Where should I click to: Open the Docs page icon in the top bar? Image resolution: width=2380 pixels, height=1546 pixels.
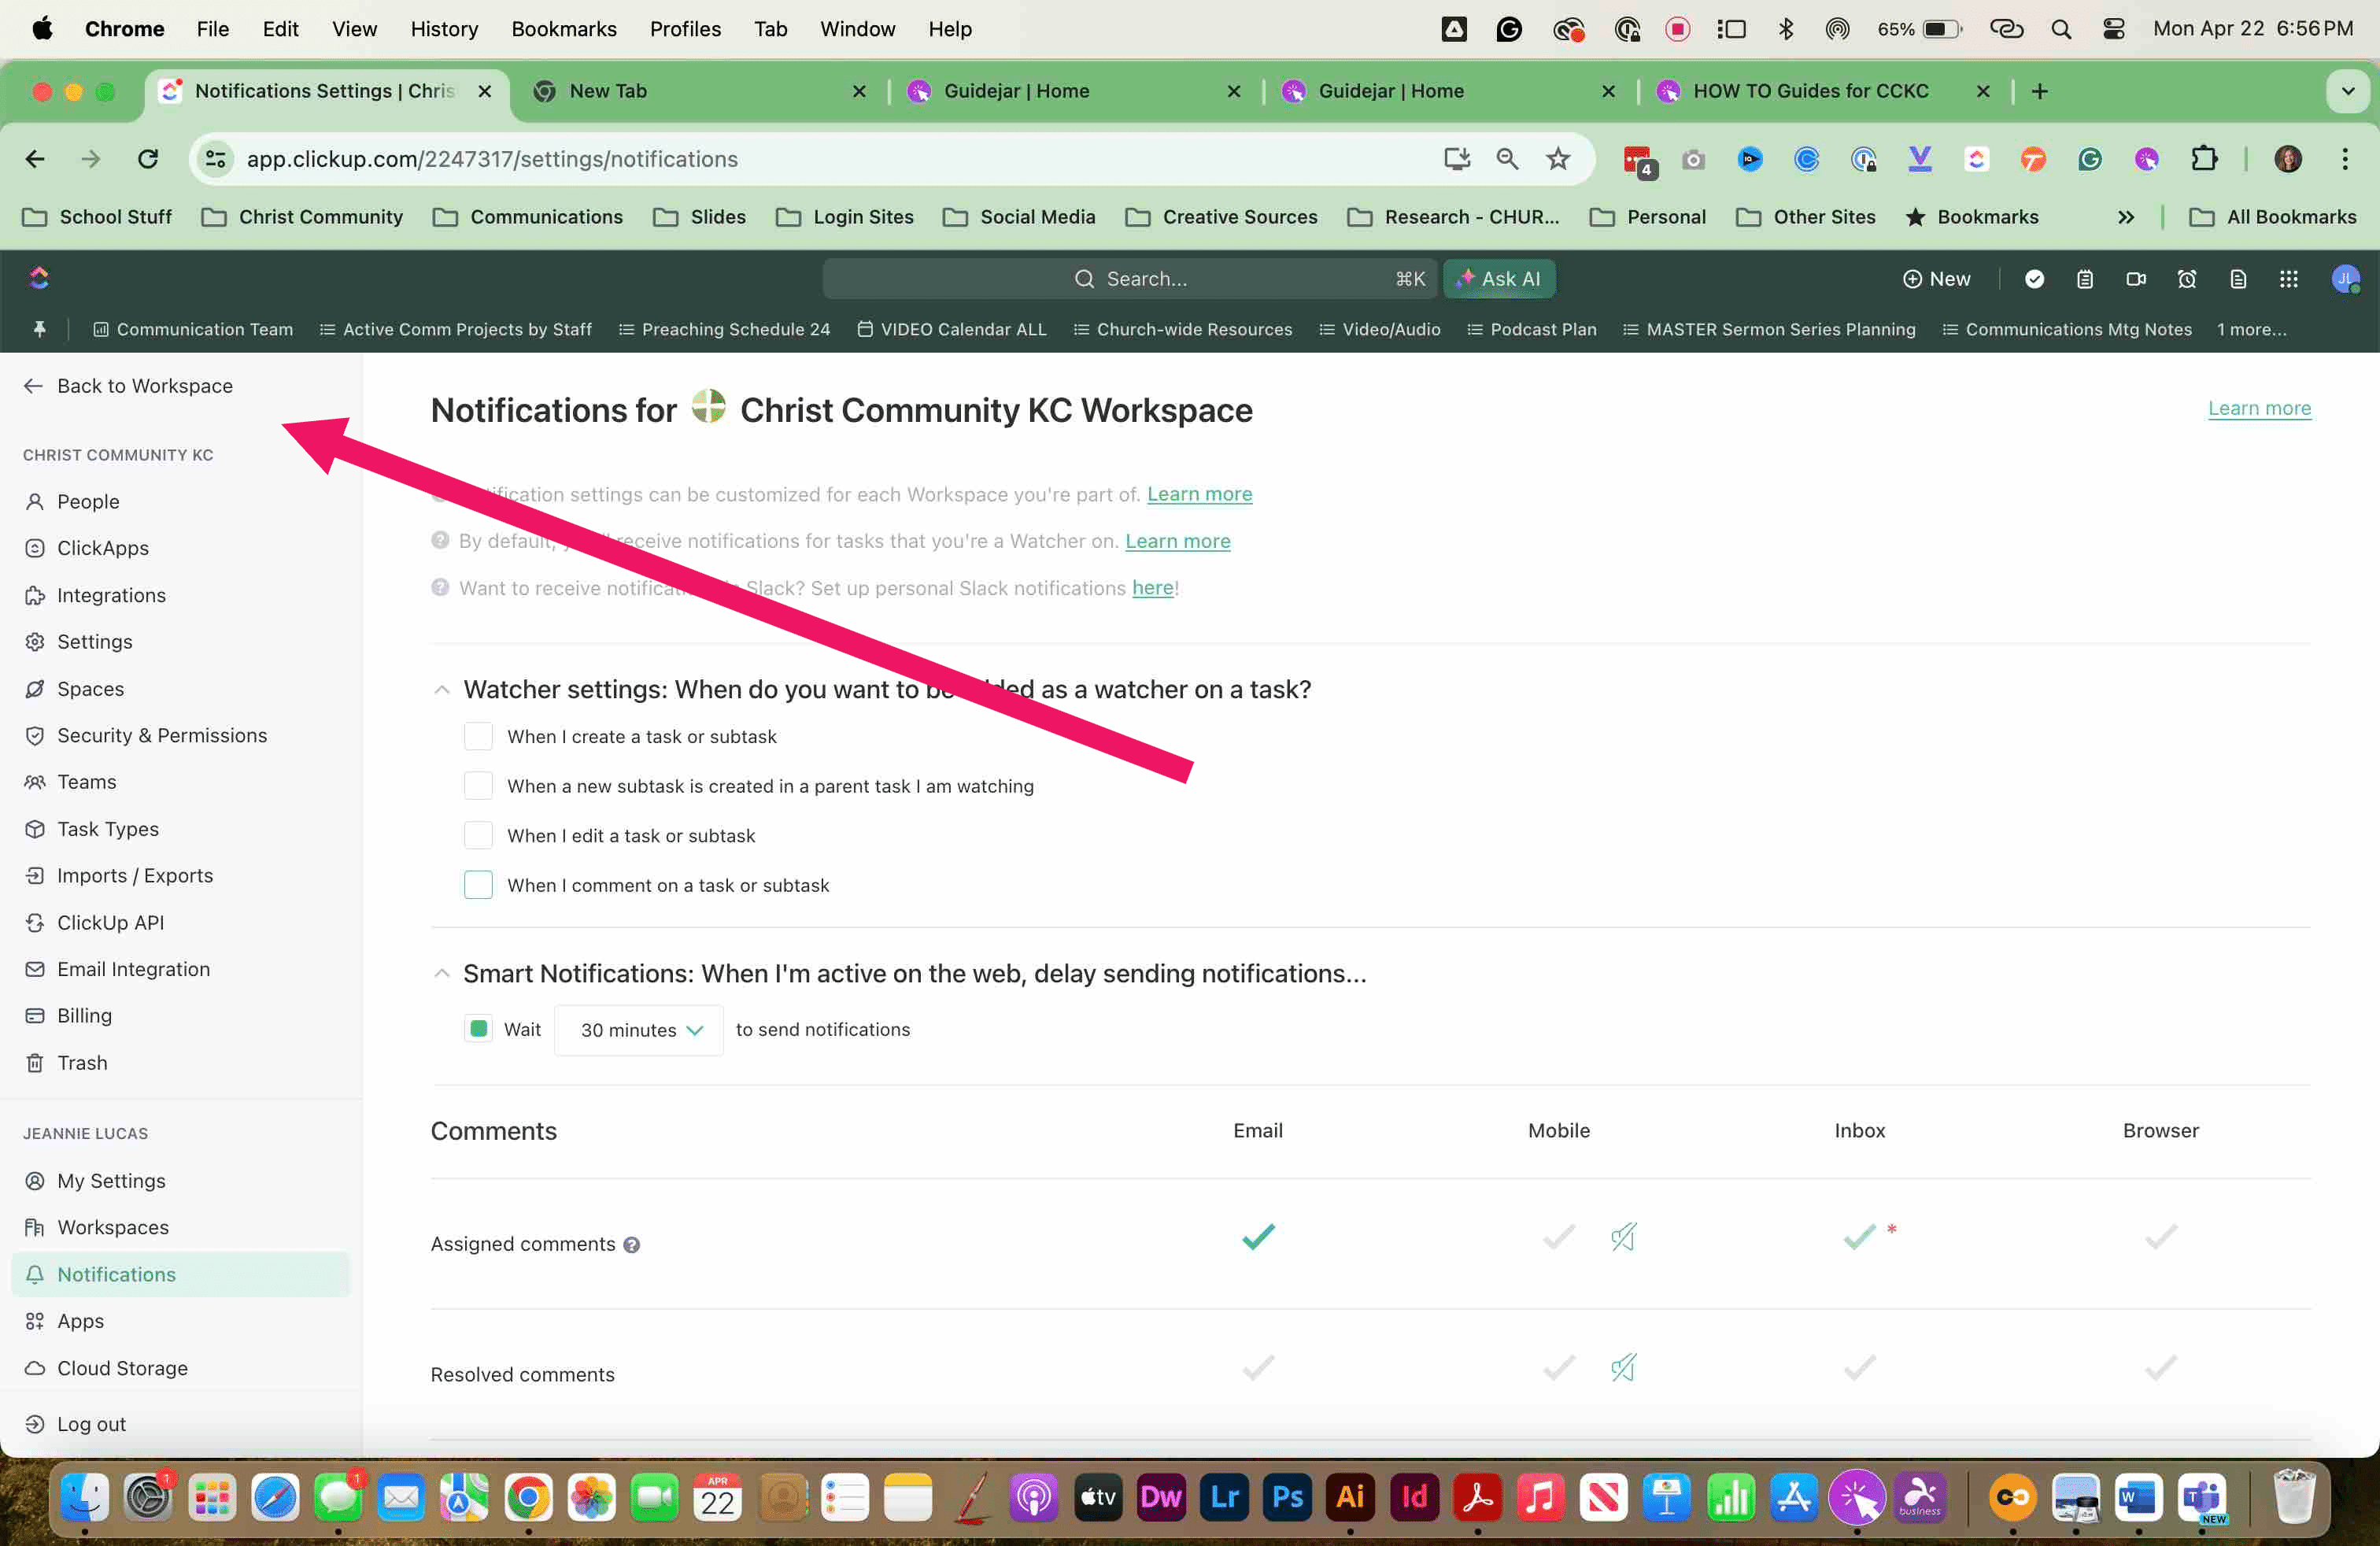click(2238, 279)
